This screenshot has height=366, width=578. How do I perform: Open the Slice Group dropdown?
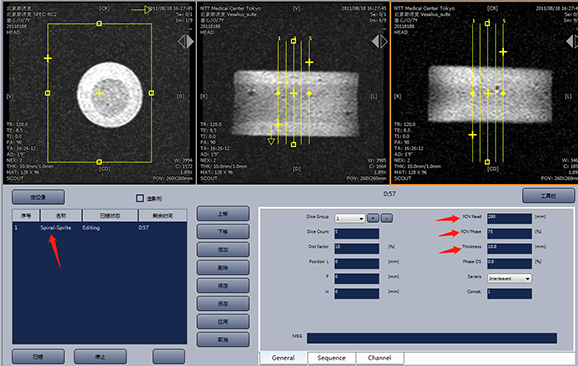350,218
